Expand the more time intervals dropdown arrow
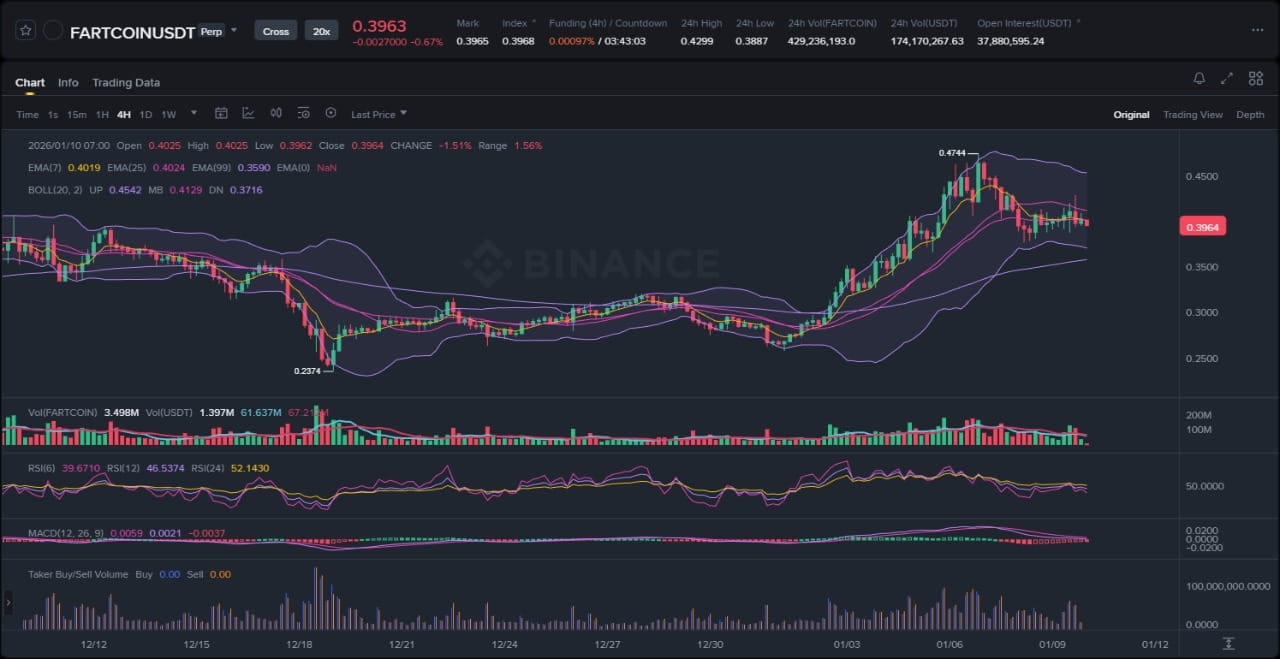The image size is (1280, 659). 194,113
